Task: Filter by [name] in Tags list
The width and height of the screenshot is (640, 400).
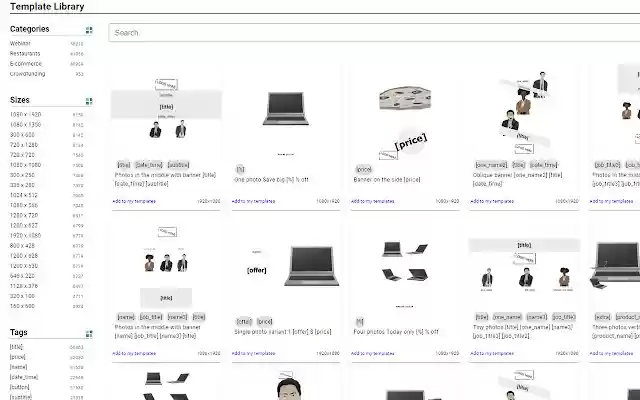Action: pyautogui.click(x=18, y=367)
